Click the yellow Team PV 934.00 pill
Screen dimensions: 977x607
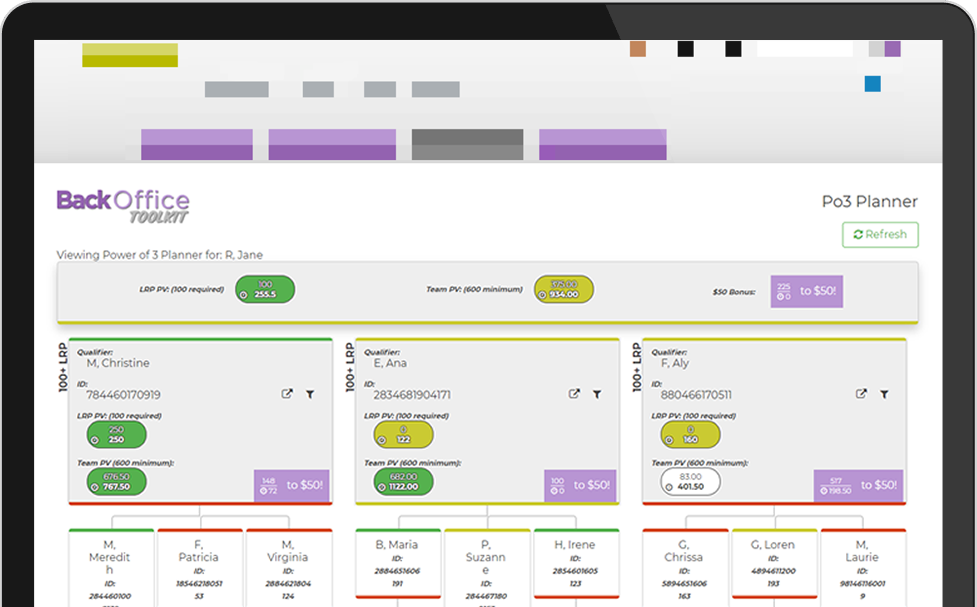564,290
